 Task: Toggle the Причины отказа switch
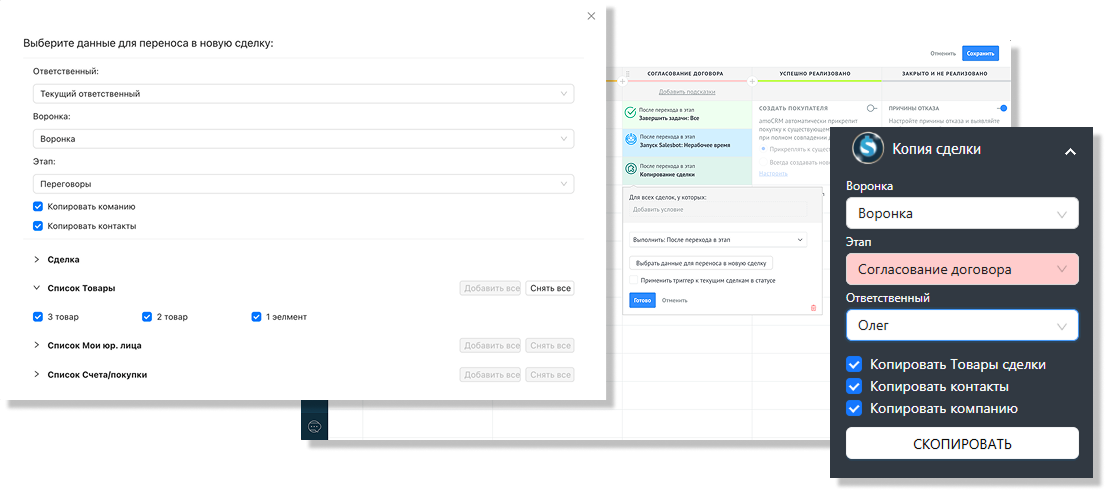1002,108
